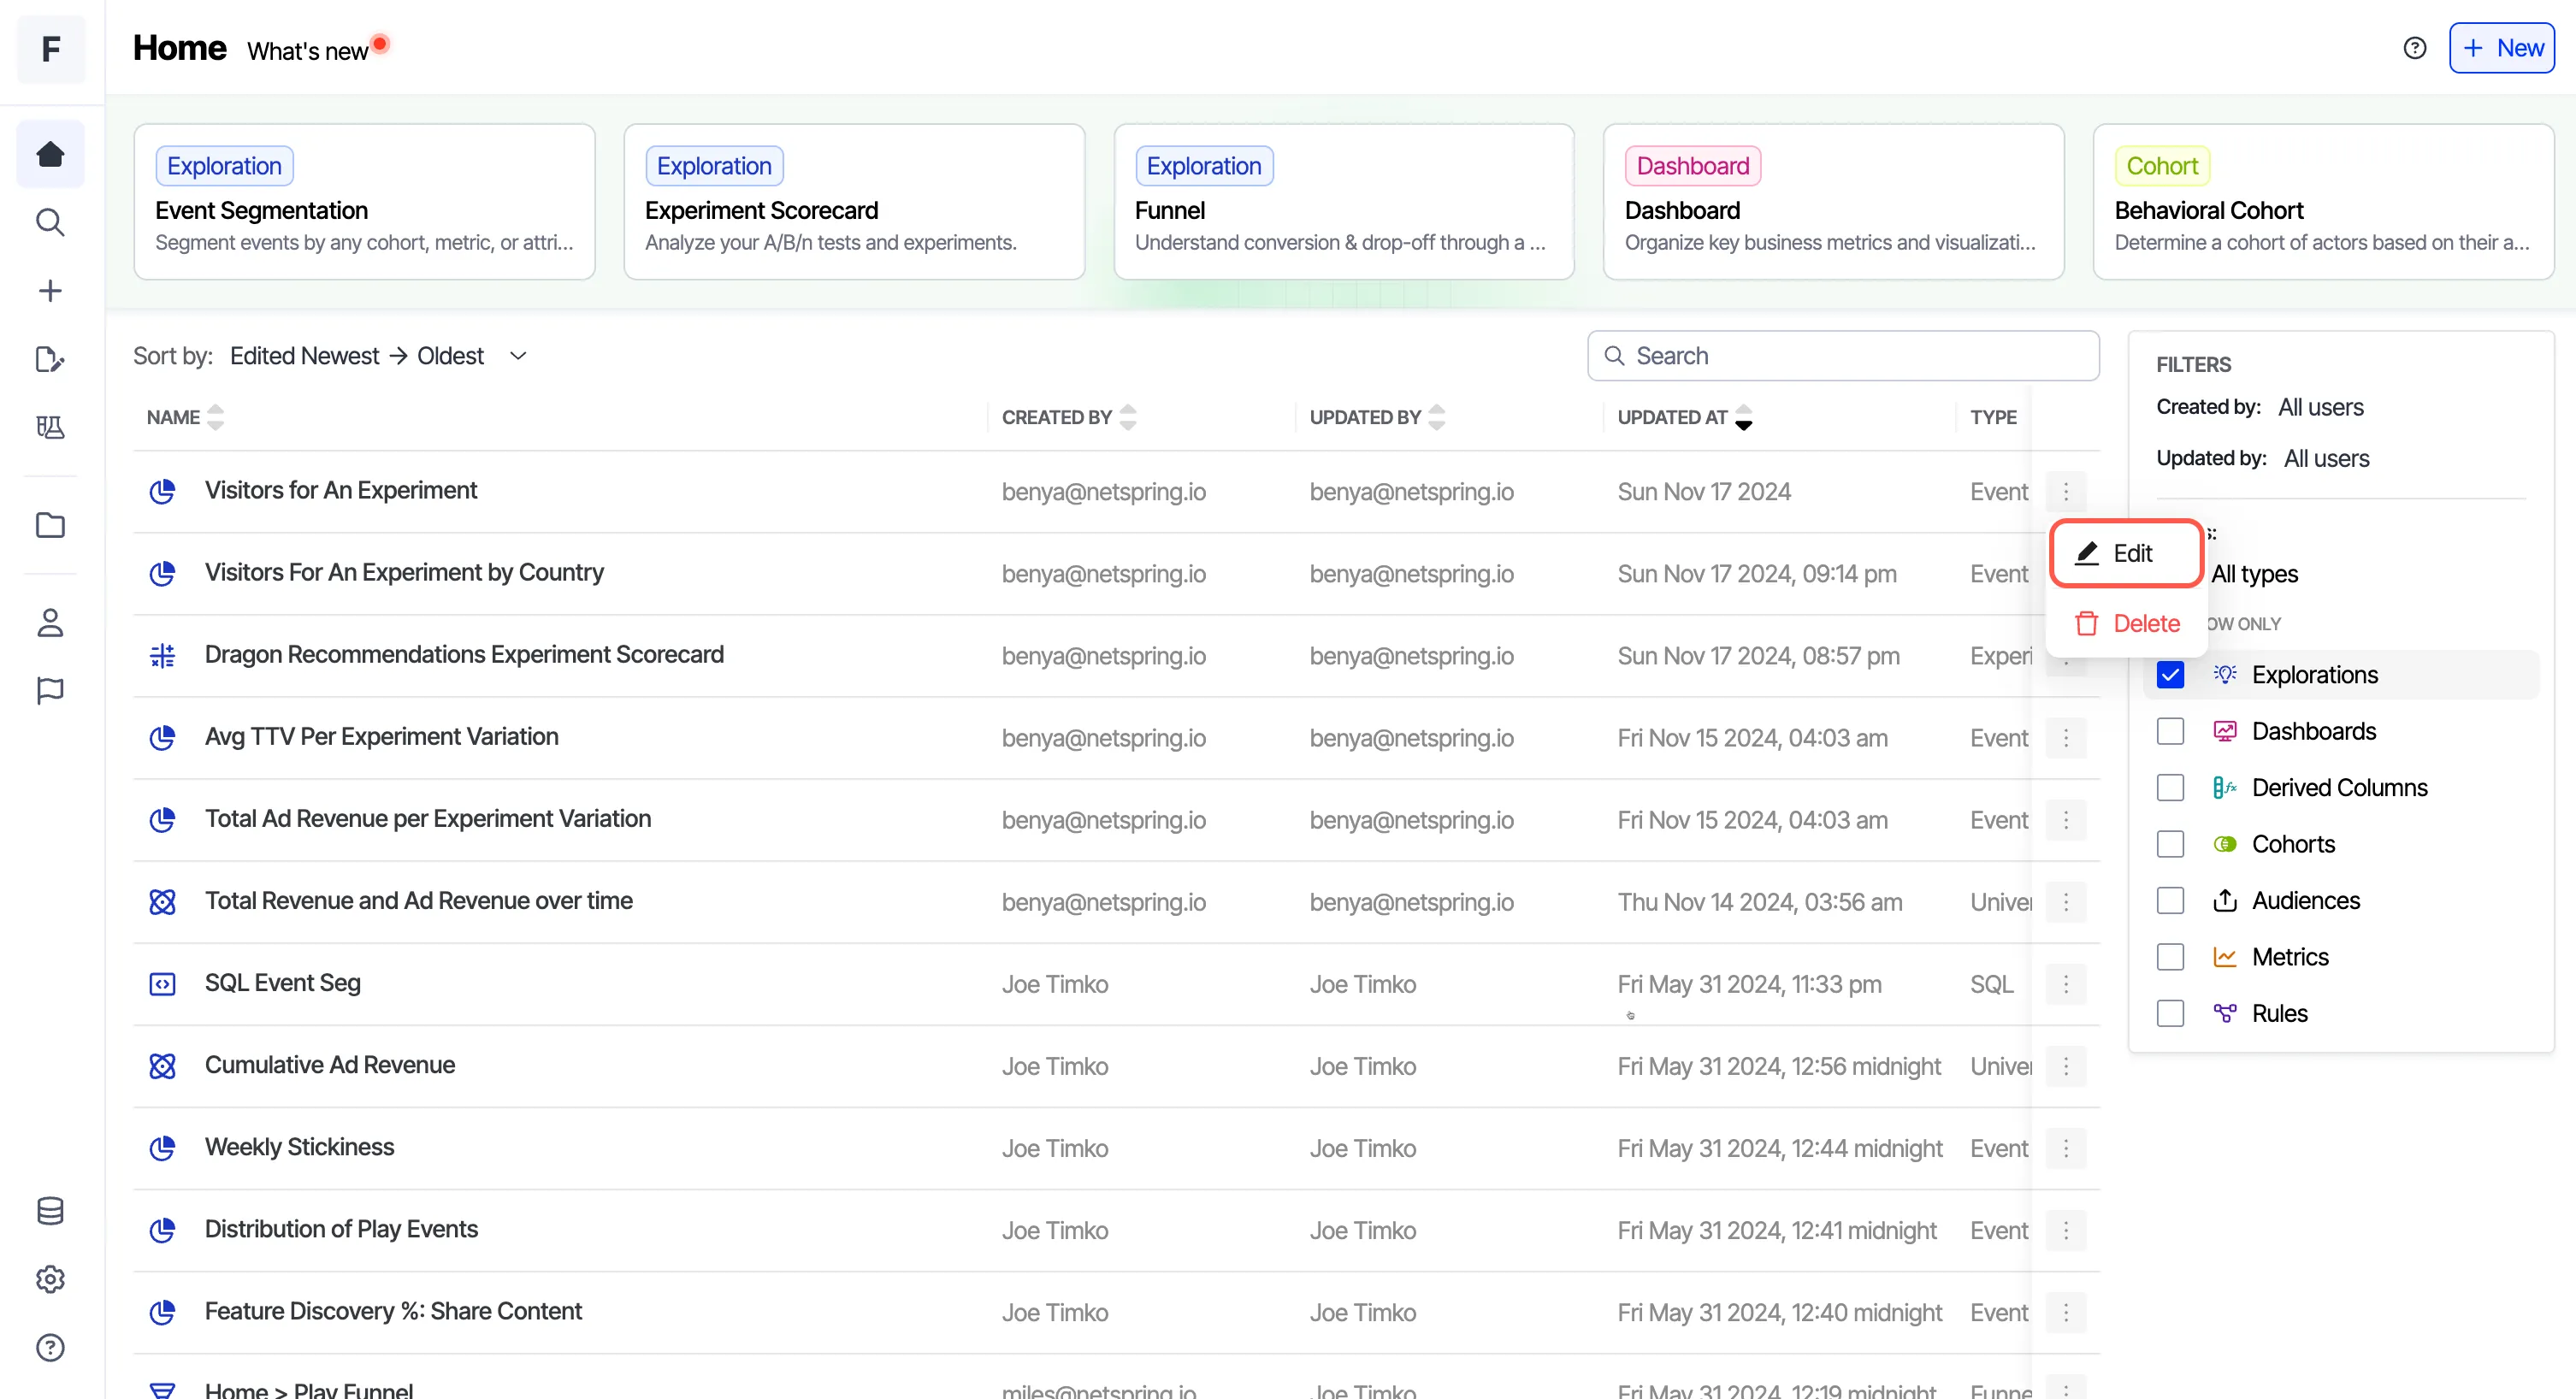The width and height of the screenshot is (2576, 1399).
Task: Open the three-dot menu for Distribution of Play Events
Action: pyautogui.click(x=2066, y=1230)
